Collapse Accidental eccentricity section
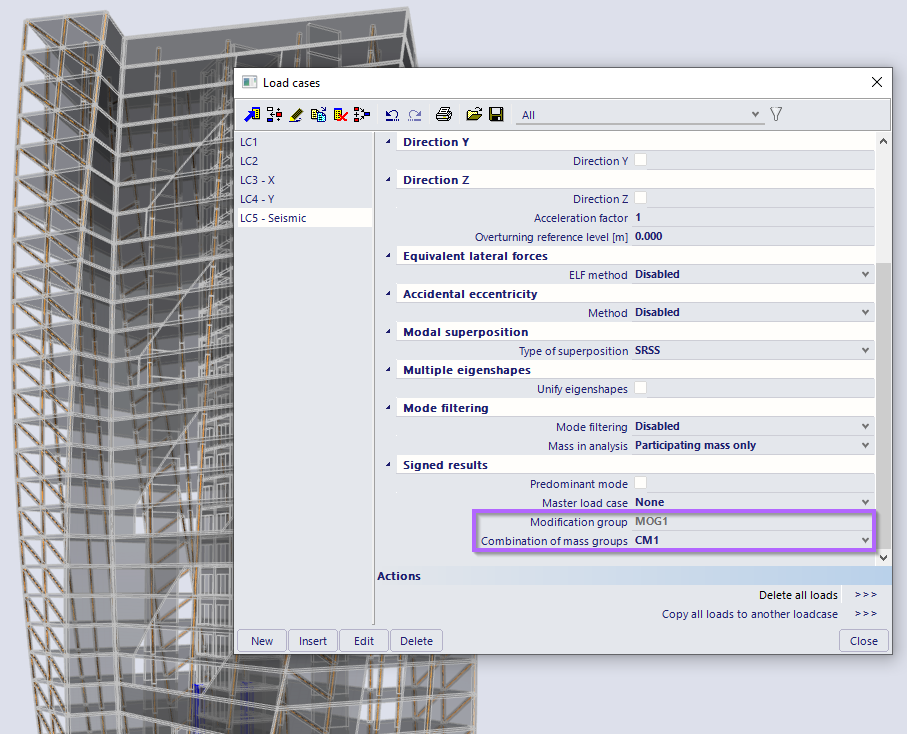 tap(388, 294)
